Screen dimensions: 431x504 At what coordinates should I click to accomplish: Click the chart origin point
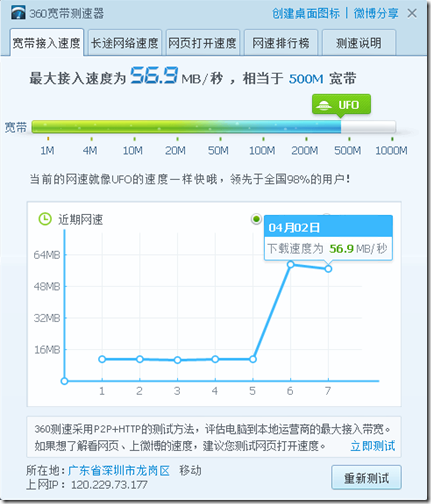tap(65, 381)
